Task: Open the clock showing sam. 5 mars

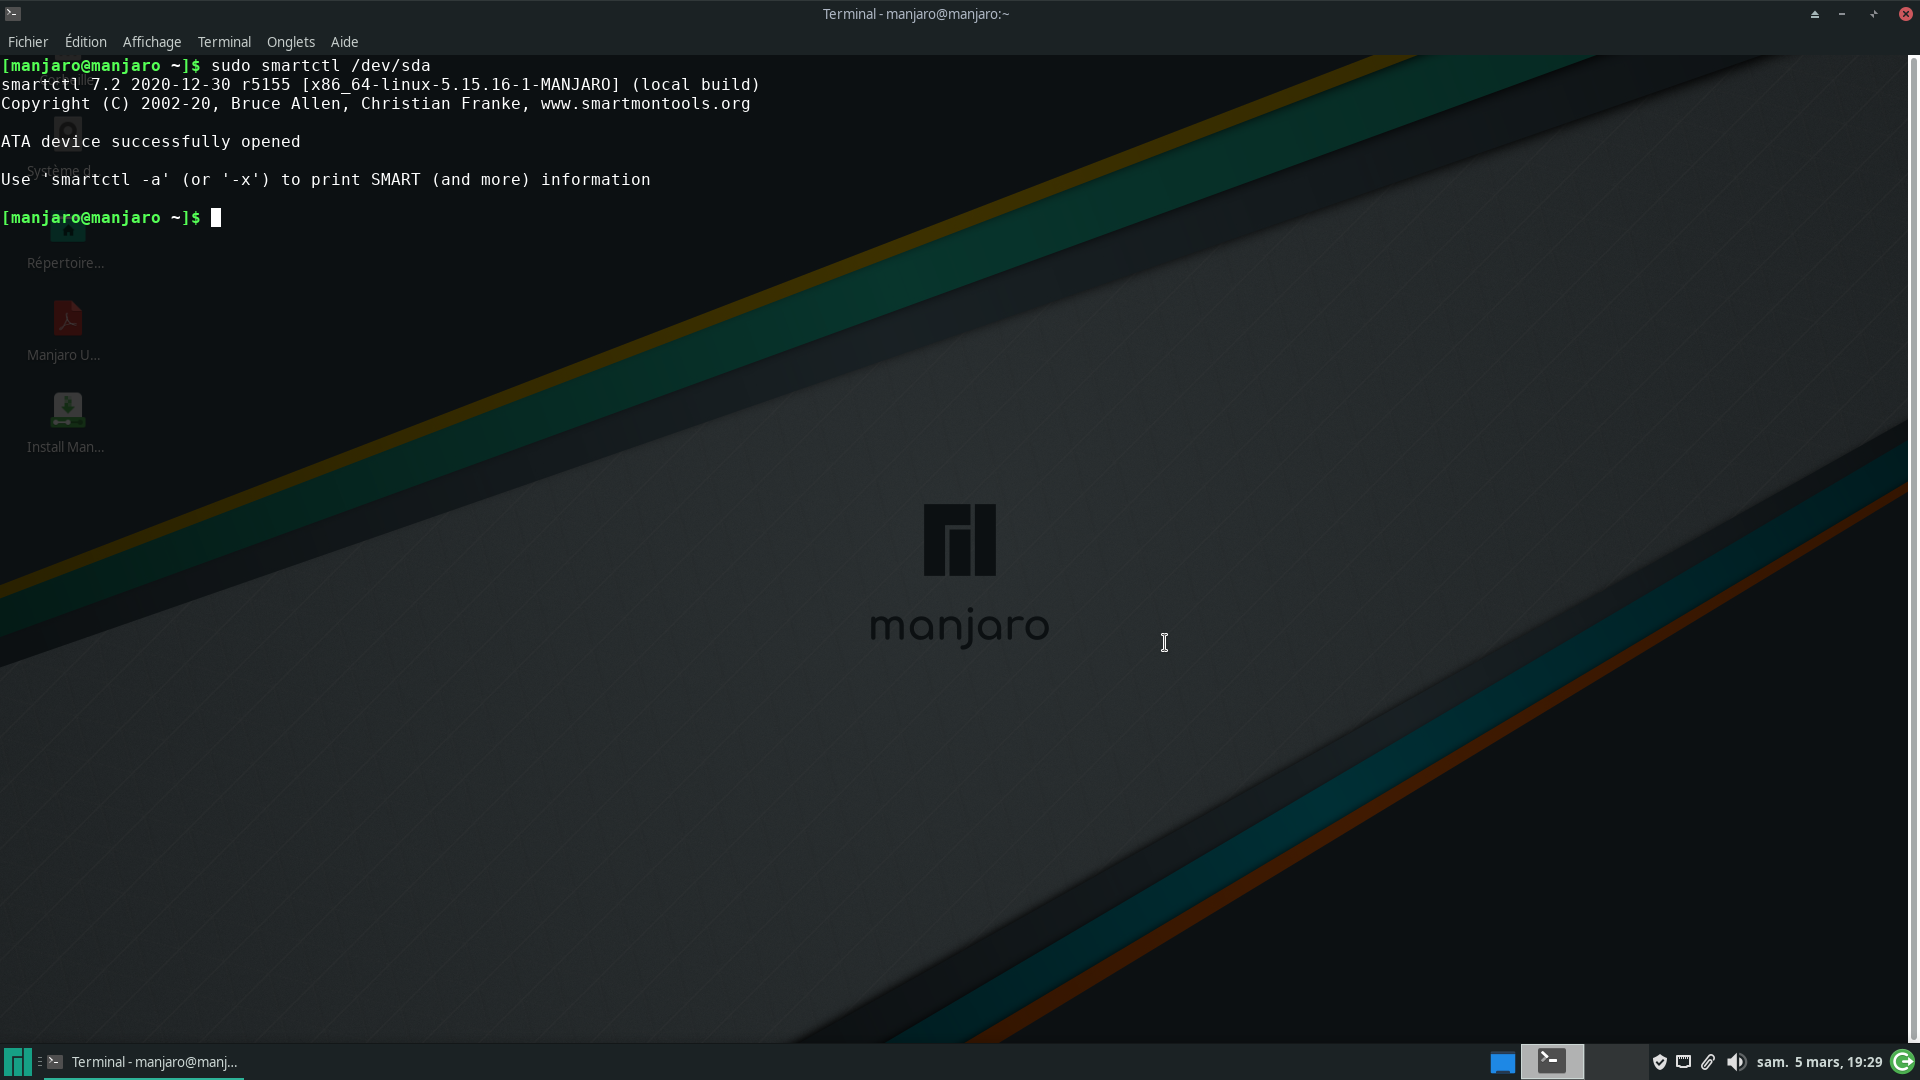Action: pos(1819,1062)
